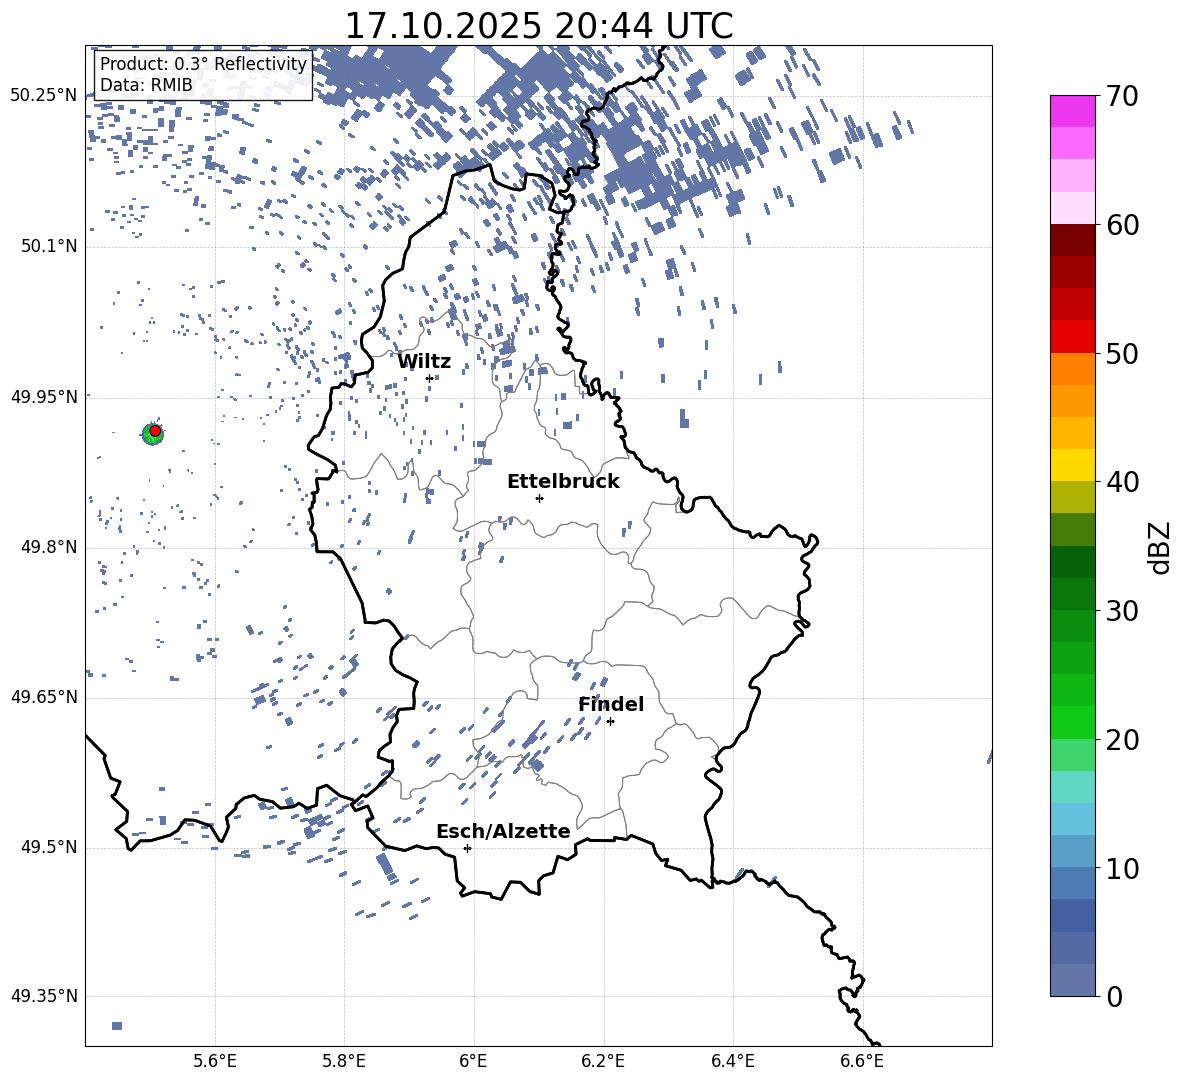Click the 0 colorbar tick value
The image size is (1184, 1081).
[1114, 996]
